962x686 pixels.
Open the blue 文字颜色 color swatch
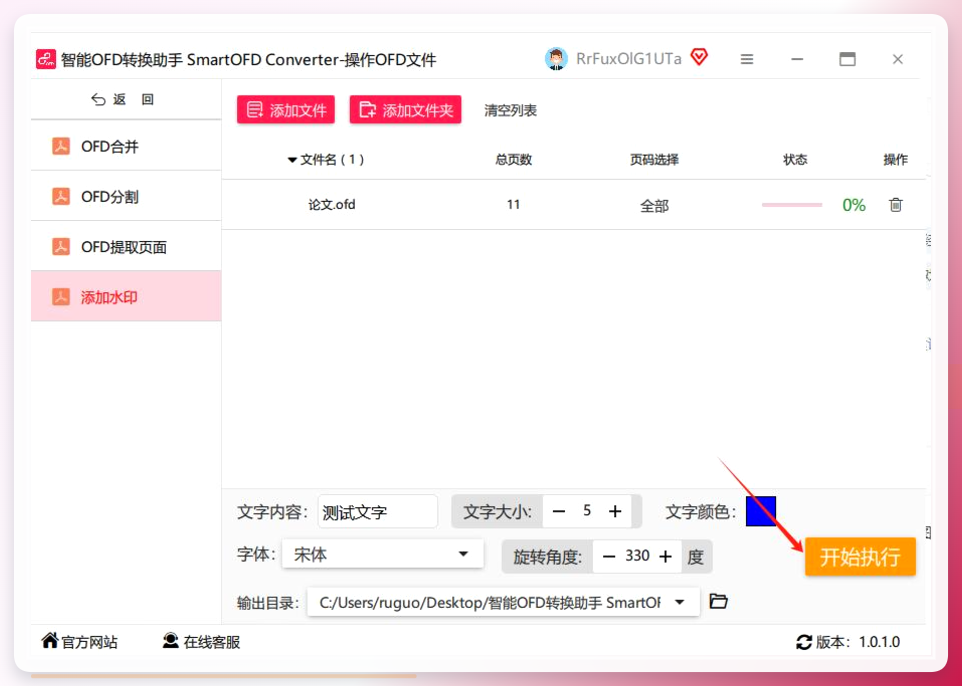pyautogui.click(x=761, y=511)
